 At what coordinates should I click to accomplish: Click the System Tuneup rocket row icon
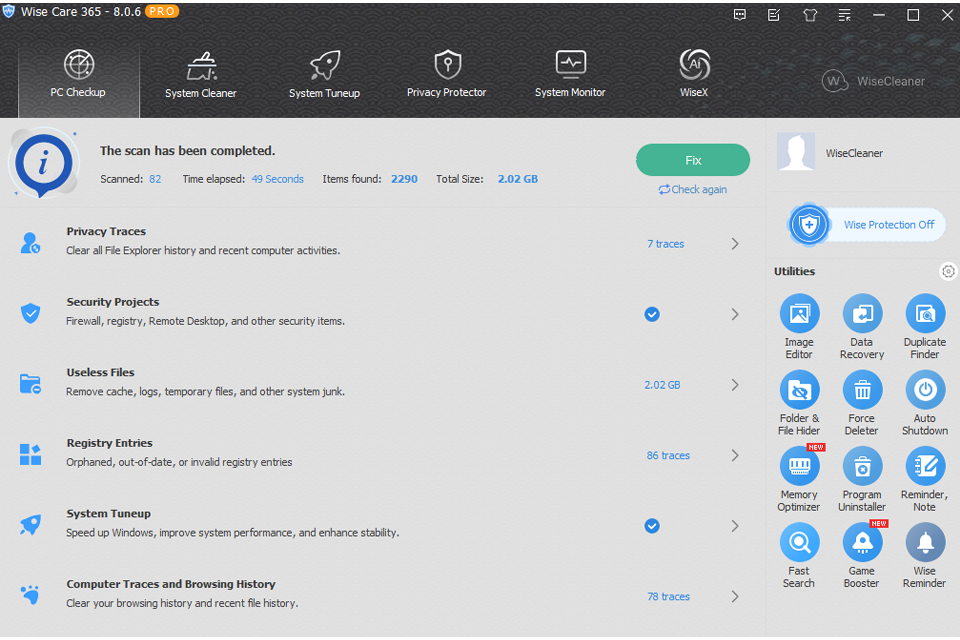tap(30, 525)
